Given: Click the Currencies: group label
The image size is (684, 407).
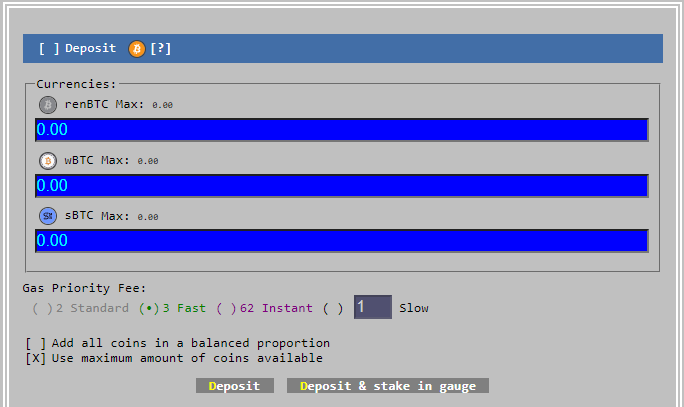Looking at the screenshot, I should [76, 84].
